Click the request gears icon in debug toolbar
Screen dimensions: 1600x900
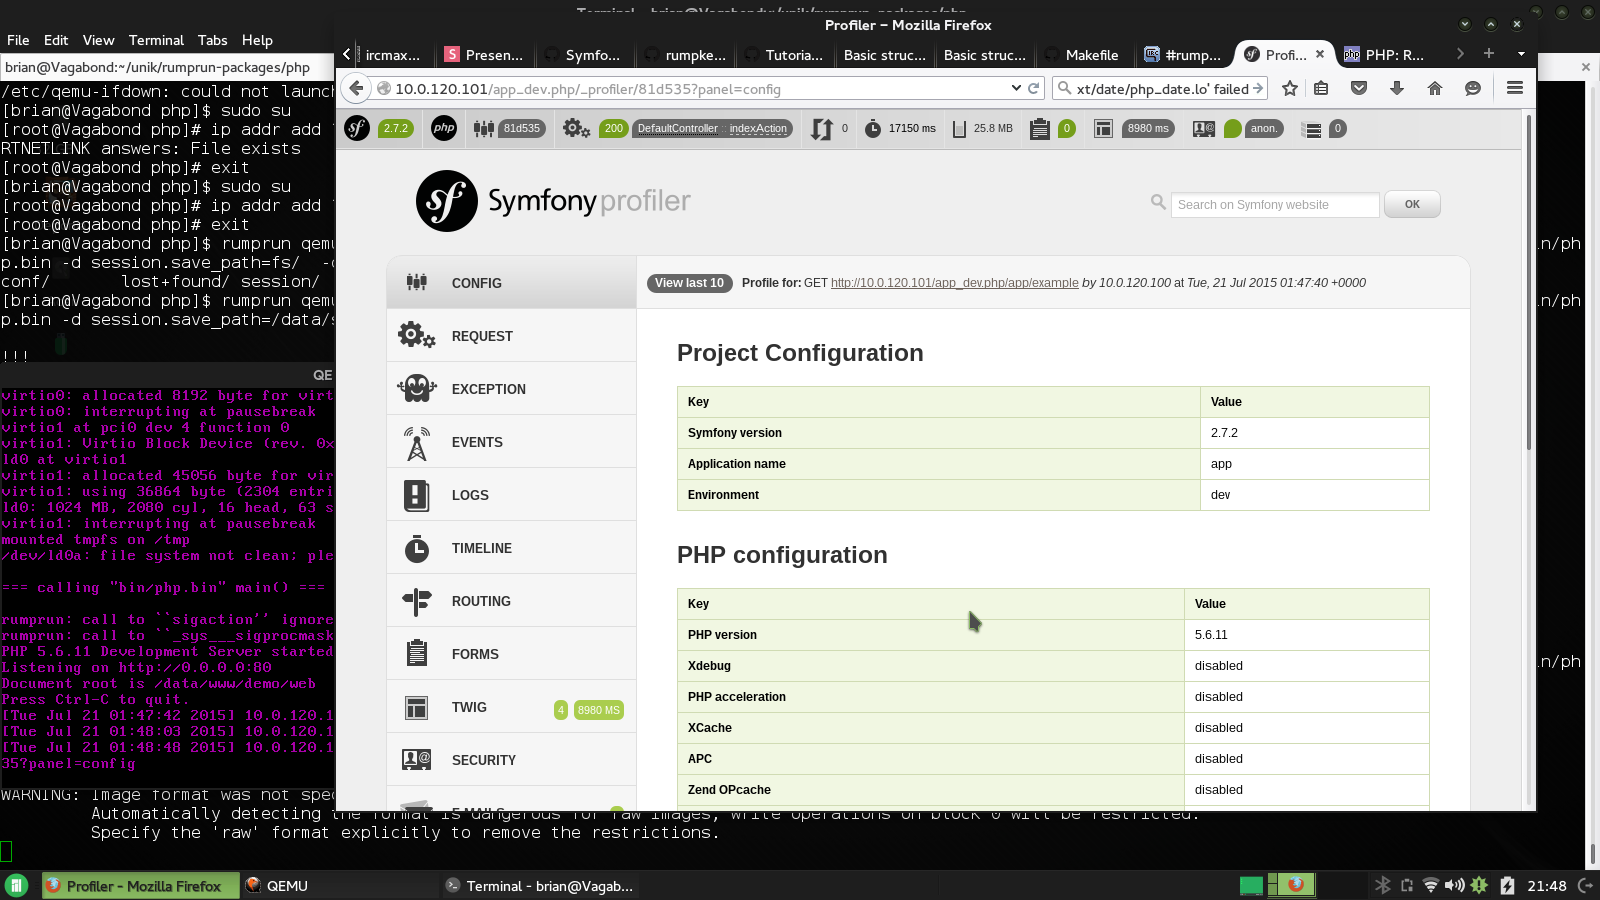(x=576, y=128)
